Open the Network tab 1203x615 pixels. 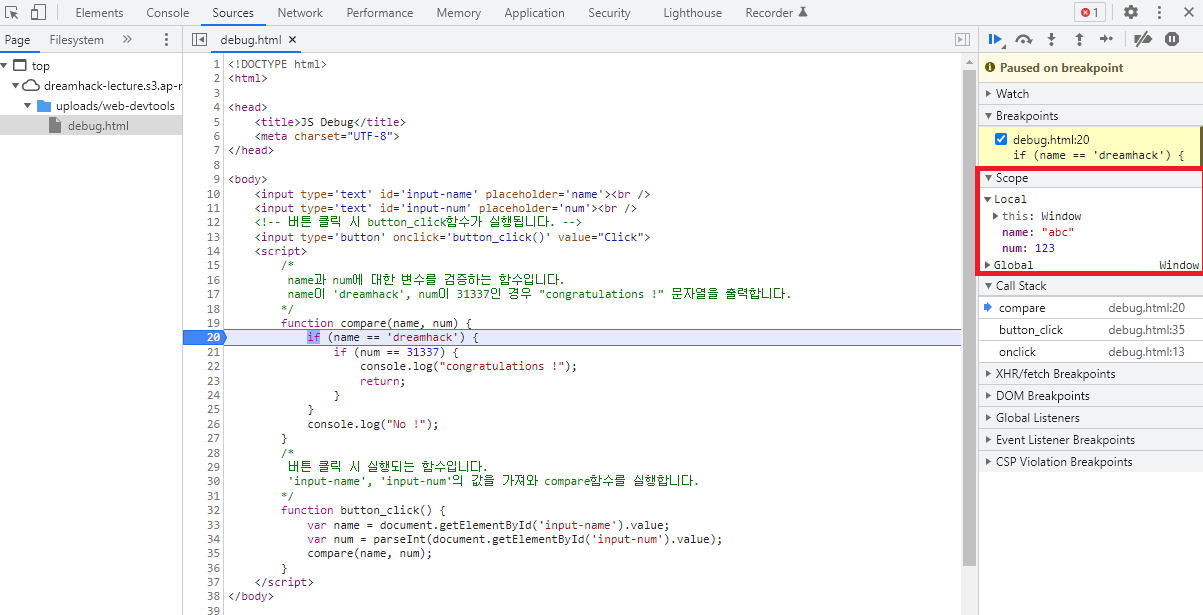pos(300,13)
